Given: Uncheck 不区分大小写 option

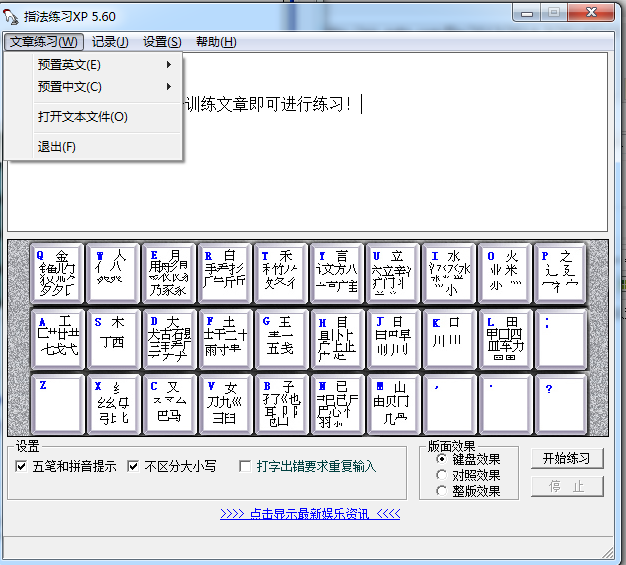Looking at the screenshot, I should coord(133,466).
